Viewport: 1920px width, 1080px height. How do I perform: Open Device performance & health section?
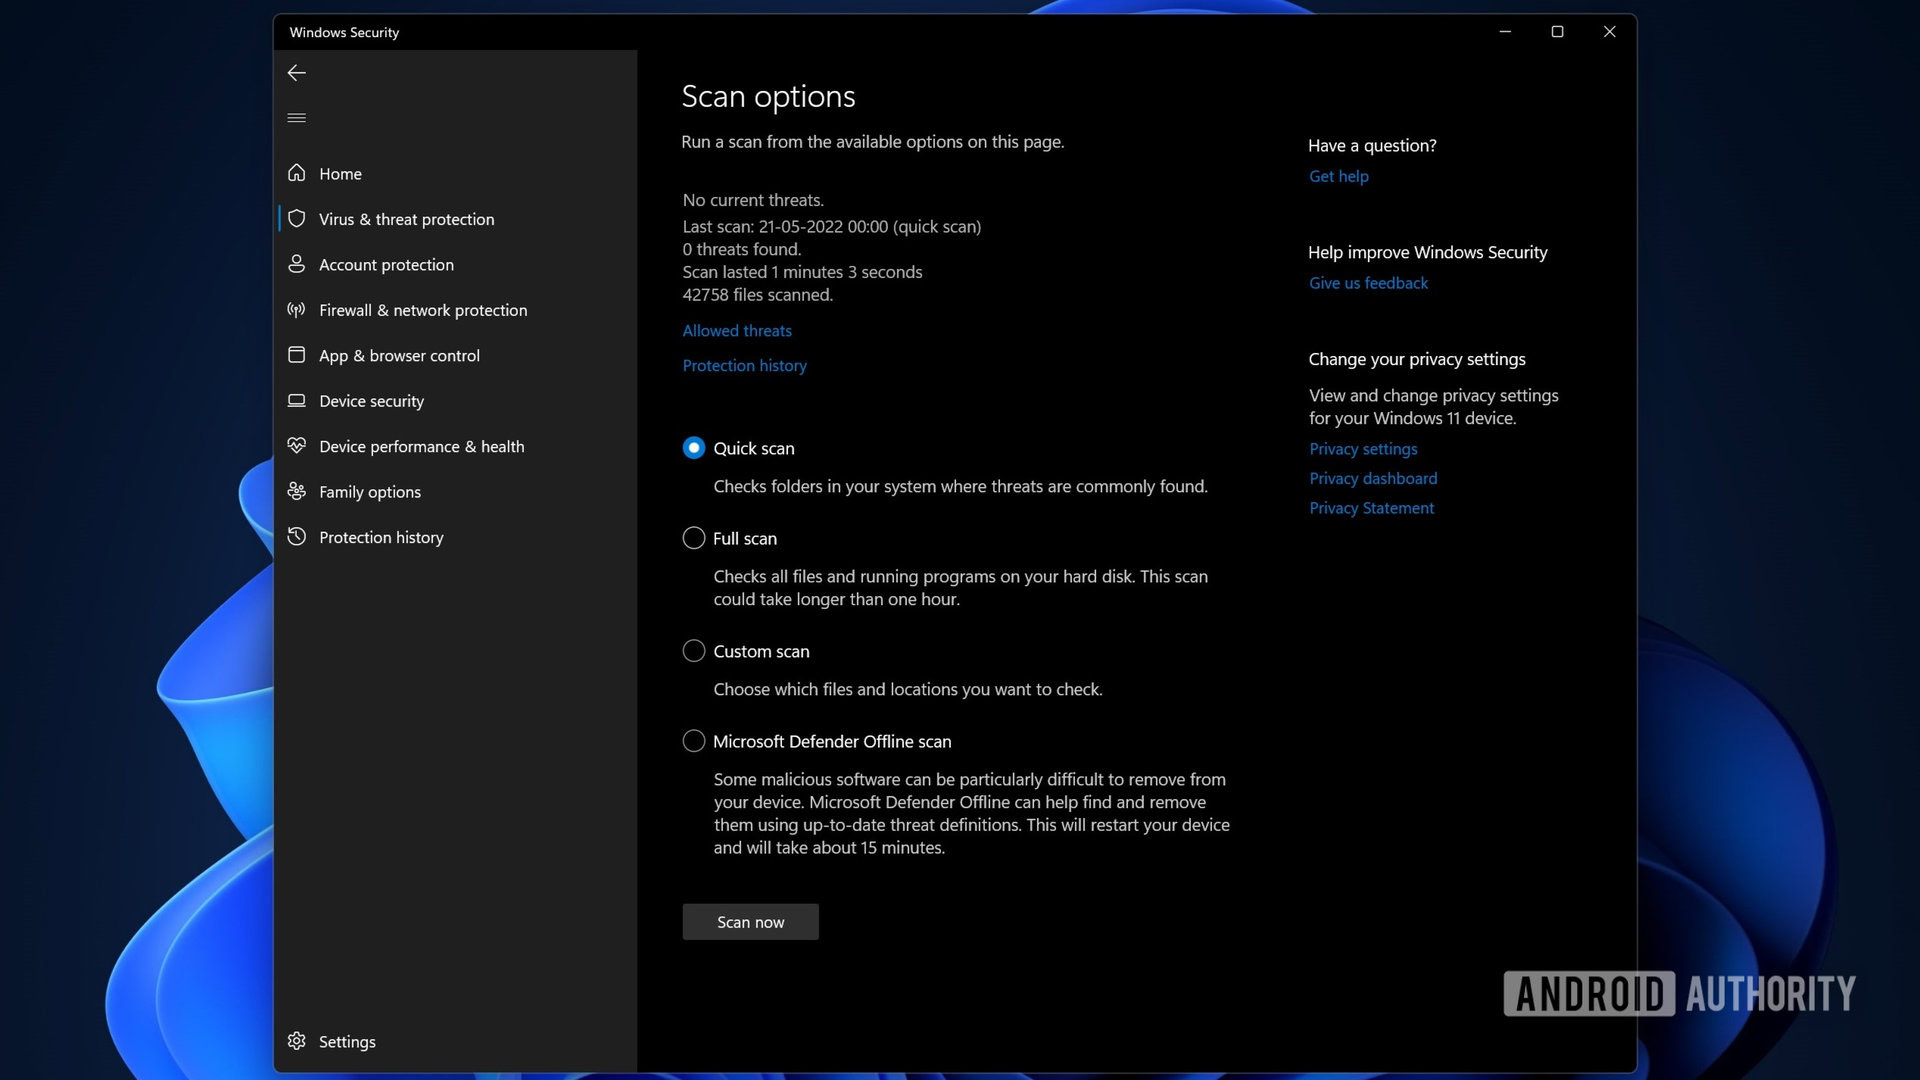(x=421, y=447)
